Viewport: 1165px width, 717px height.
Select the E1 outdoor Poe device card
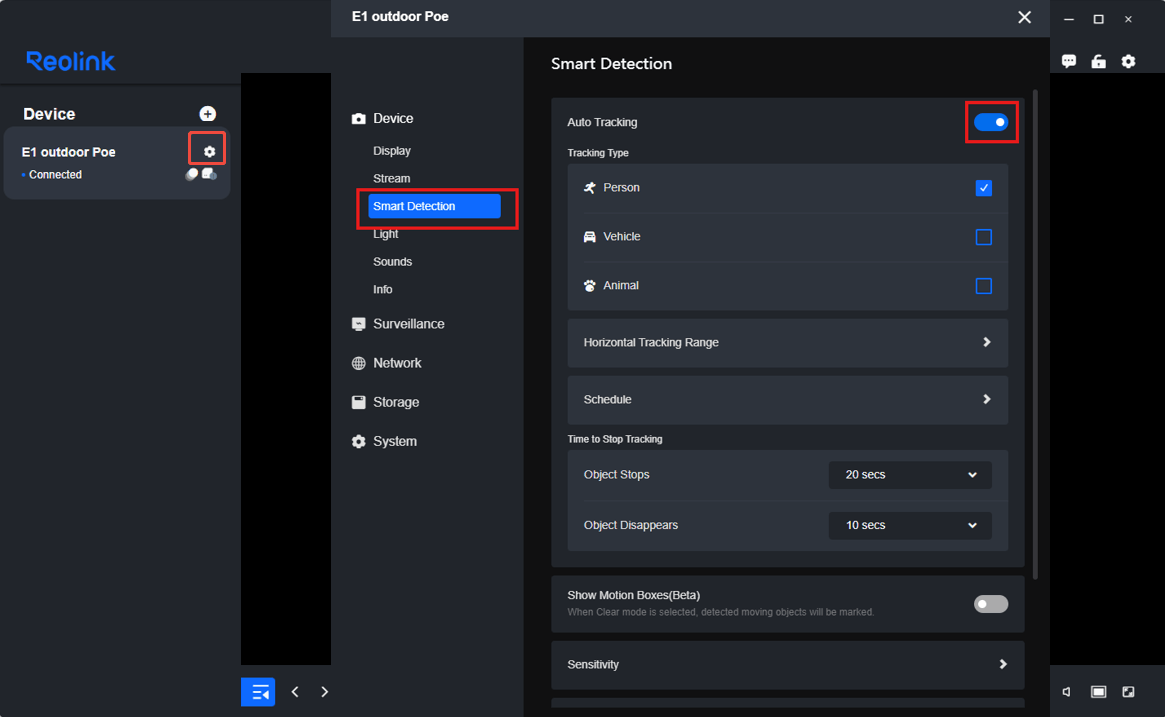click(x=117, y=163)
